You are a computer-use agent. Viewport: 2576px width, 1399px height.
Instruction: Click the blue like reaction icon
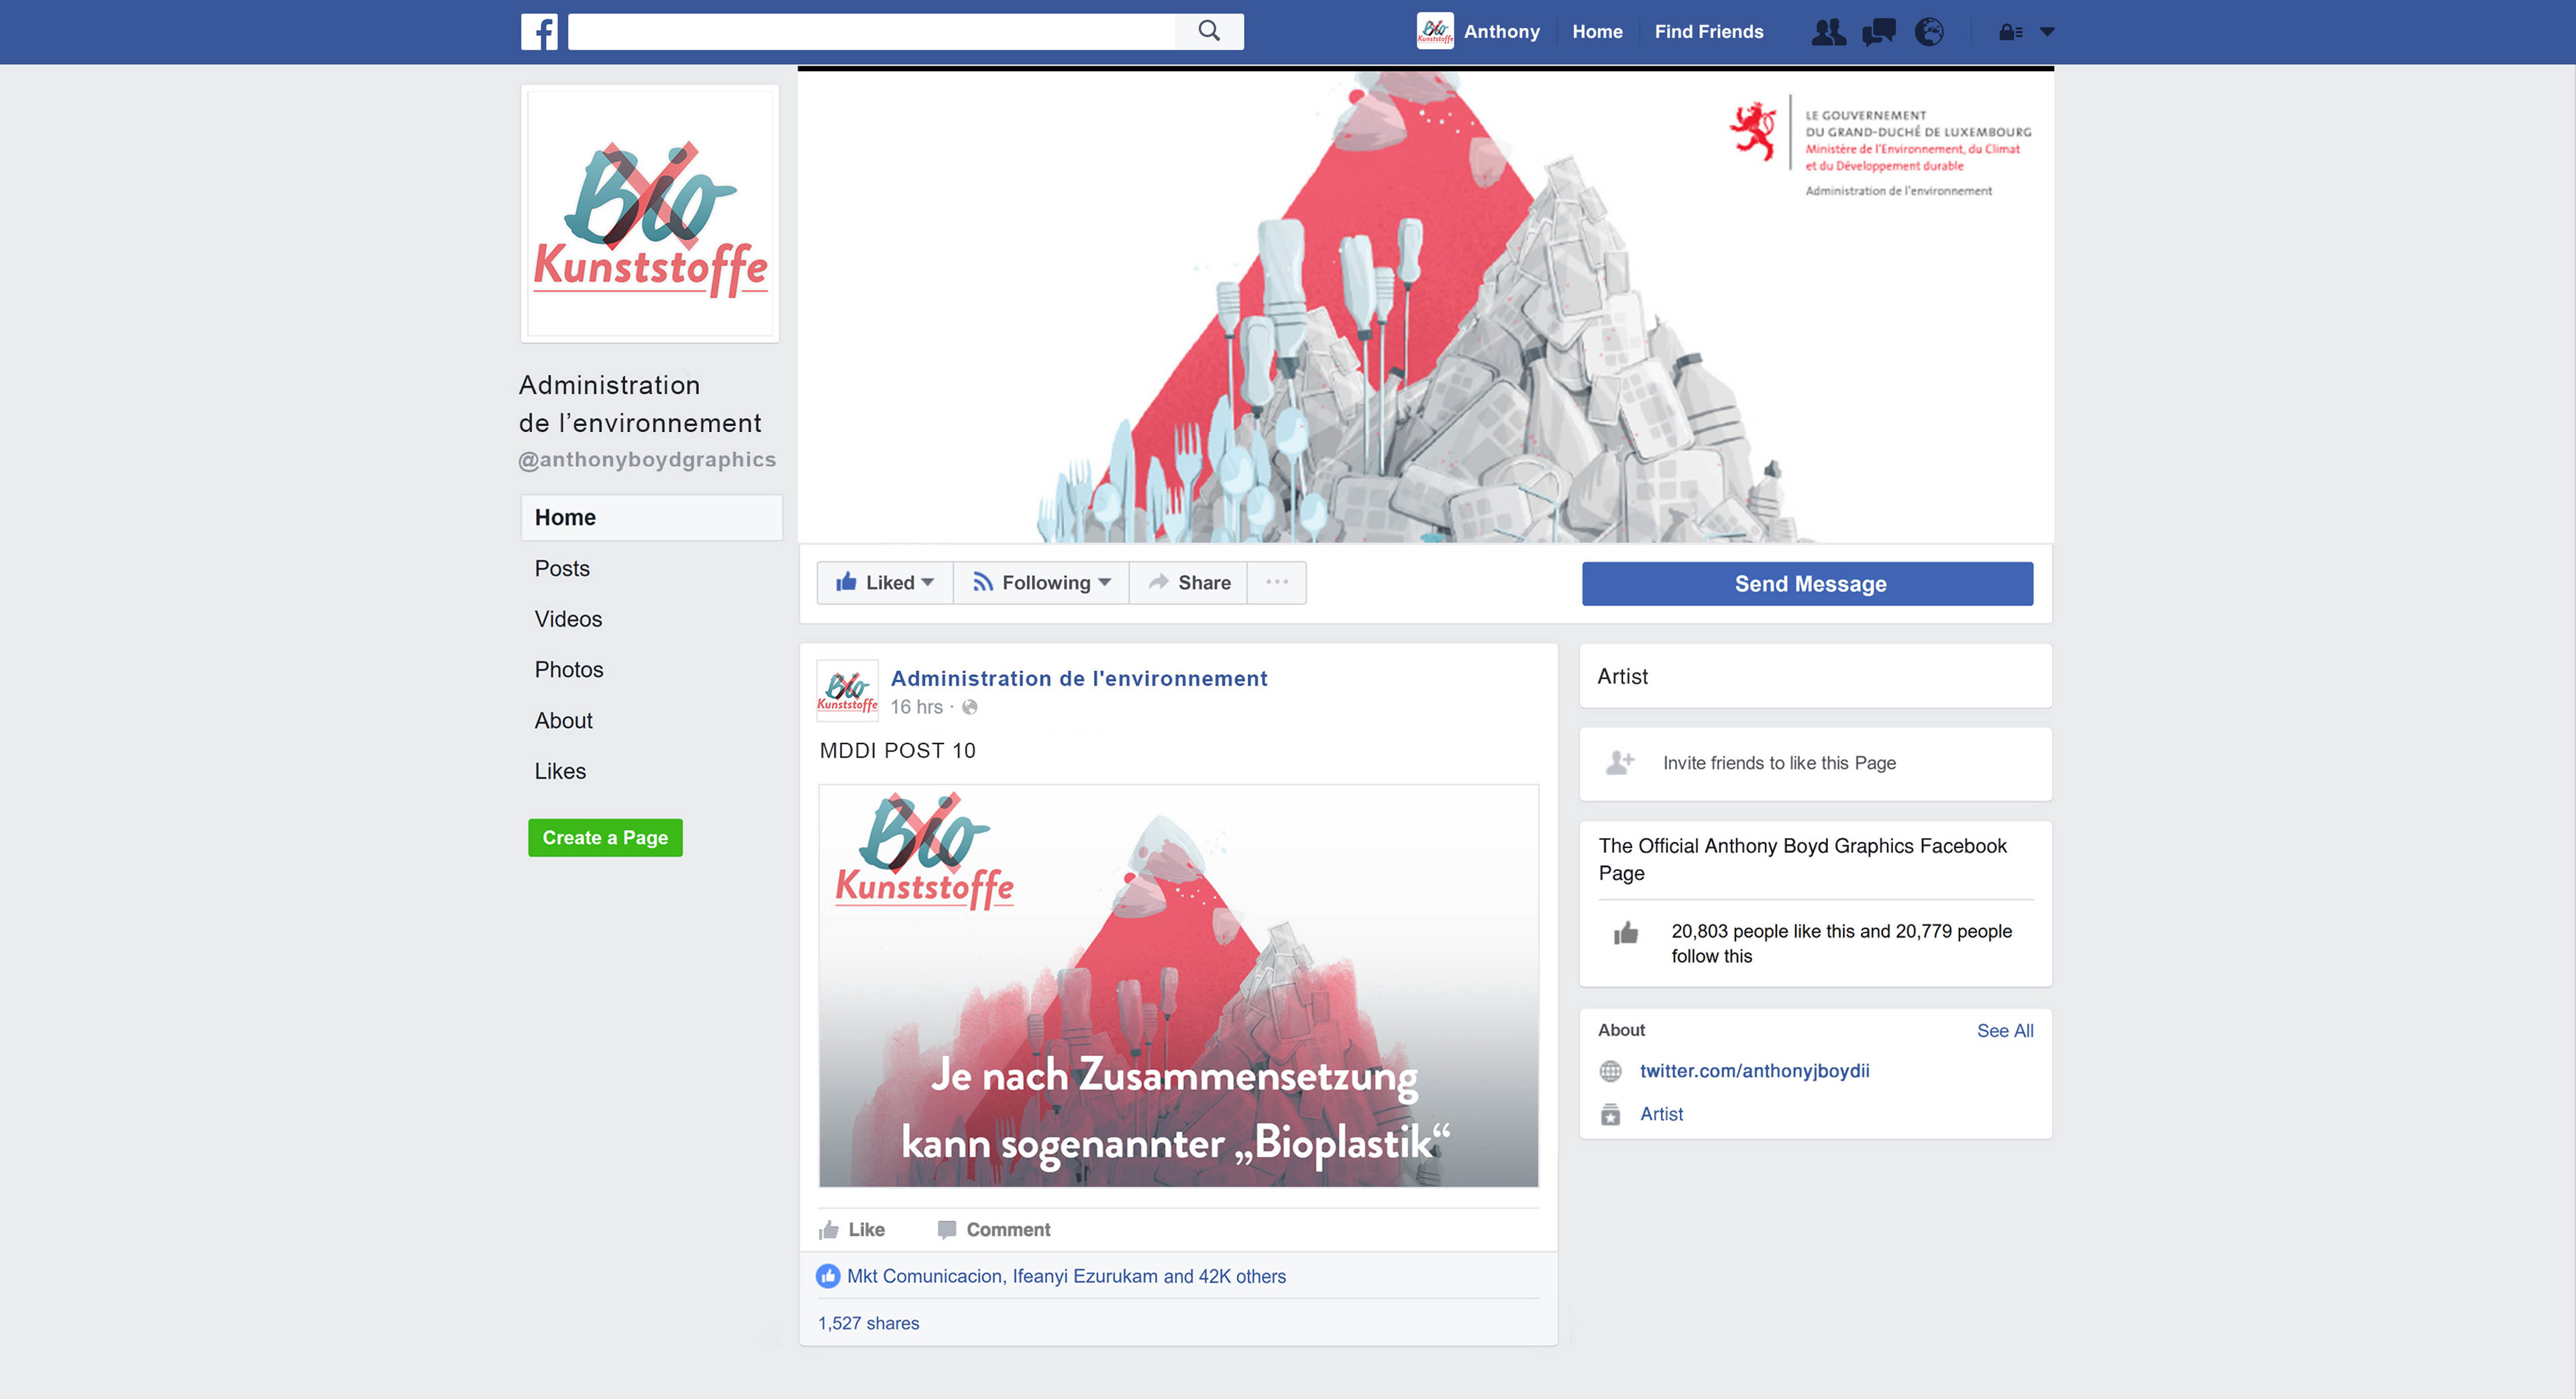click(x=828, y=1276)
